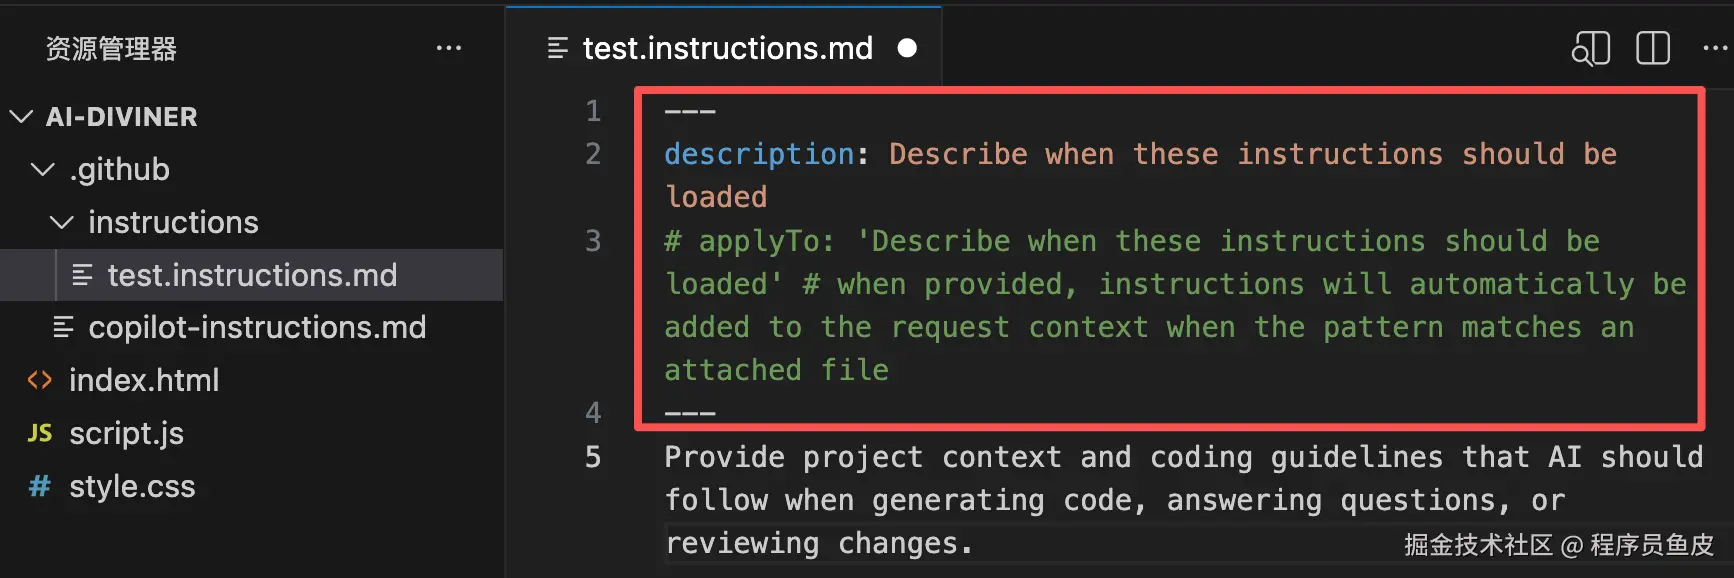1734x578 pixels.
Task: Open the editor's more actions ellipsis menu
Action: click(1715, 48)
